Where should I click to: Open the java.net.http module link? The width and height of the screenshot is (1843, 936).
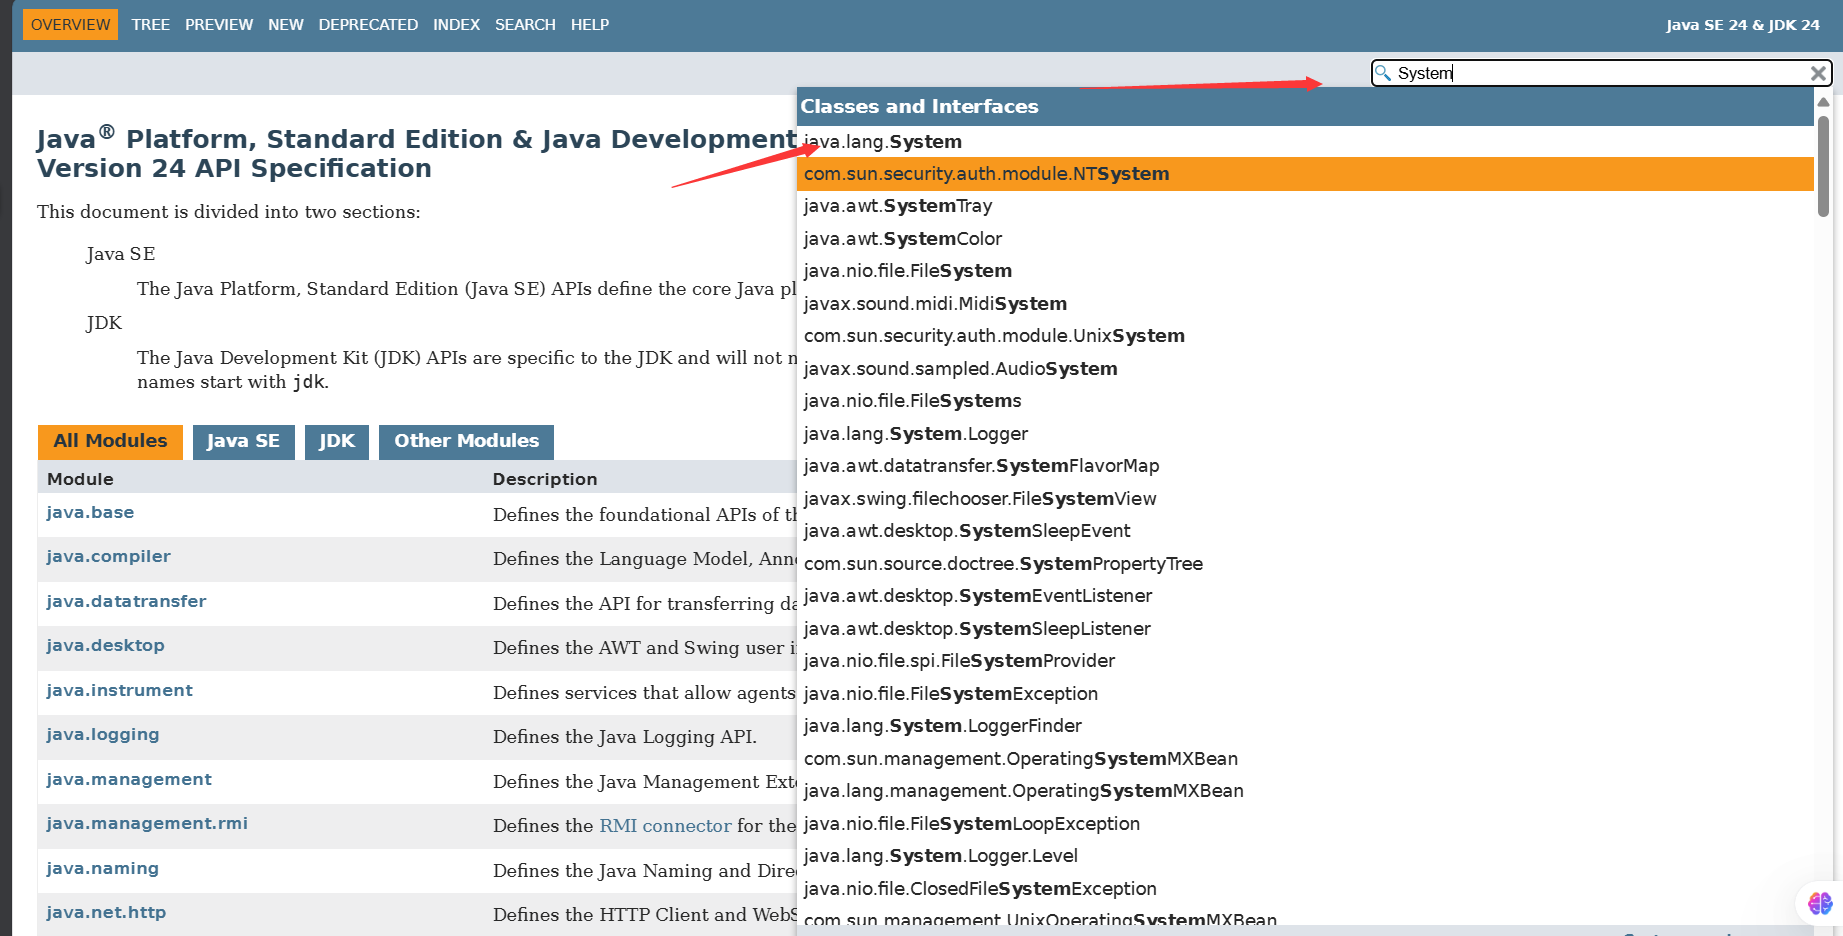coord(106,913)
